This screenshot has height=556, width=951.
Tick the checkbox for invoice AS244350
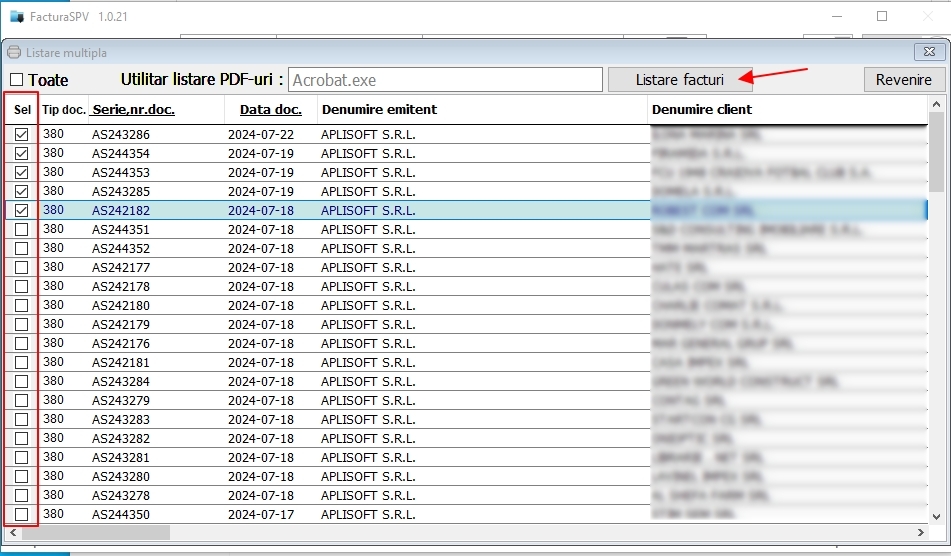(21, 514)
